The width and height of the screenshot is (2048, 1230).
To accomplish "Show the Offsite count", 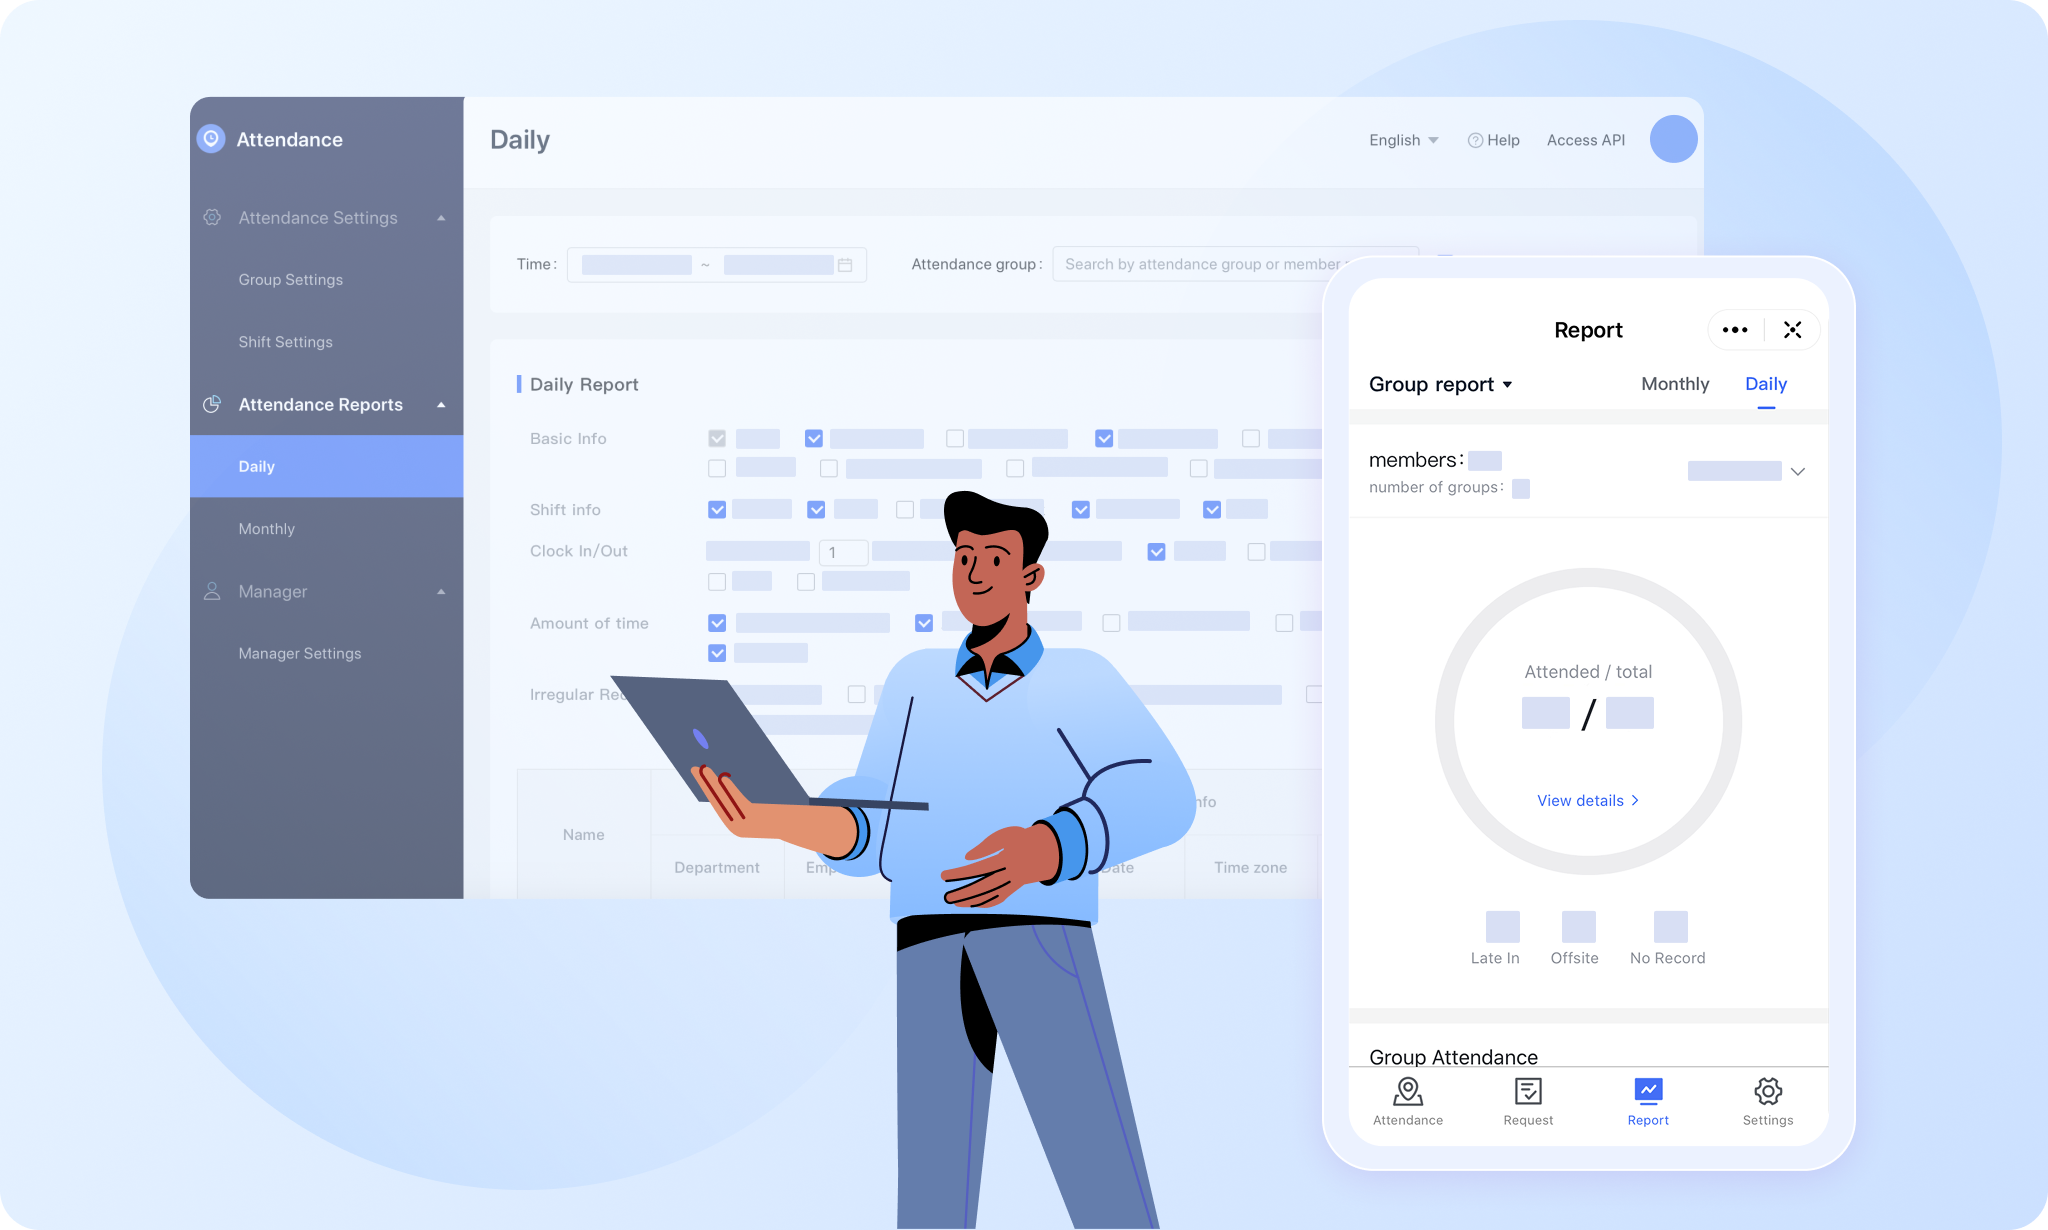I will point(1578,926).
